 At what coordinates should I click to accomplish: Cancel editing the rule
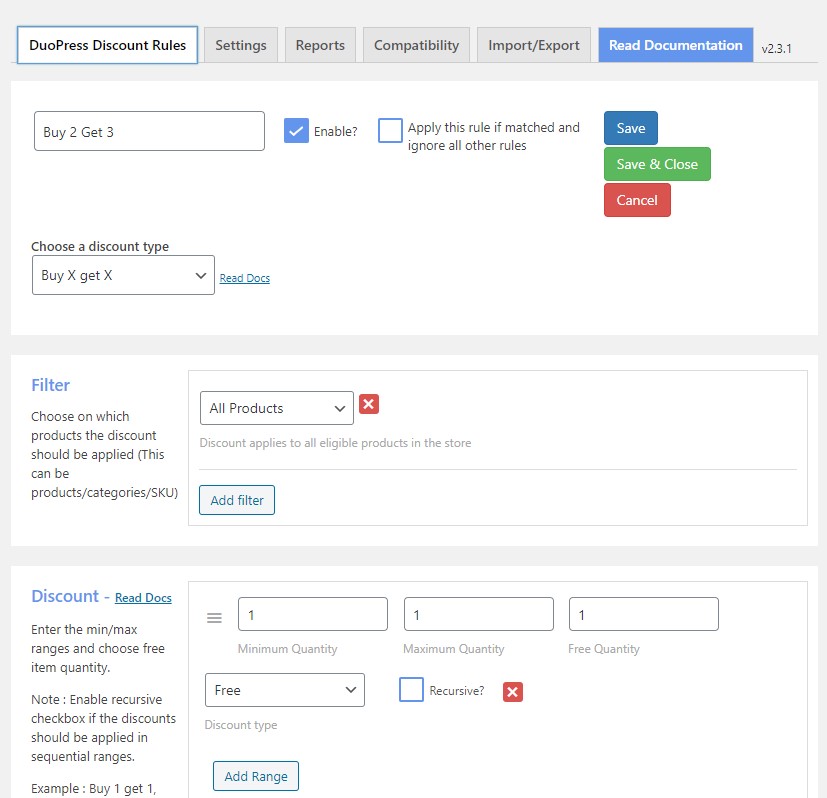coord(637,200)
